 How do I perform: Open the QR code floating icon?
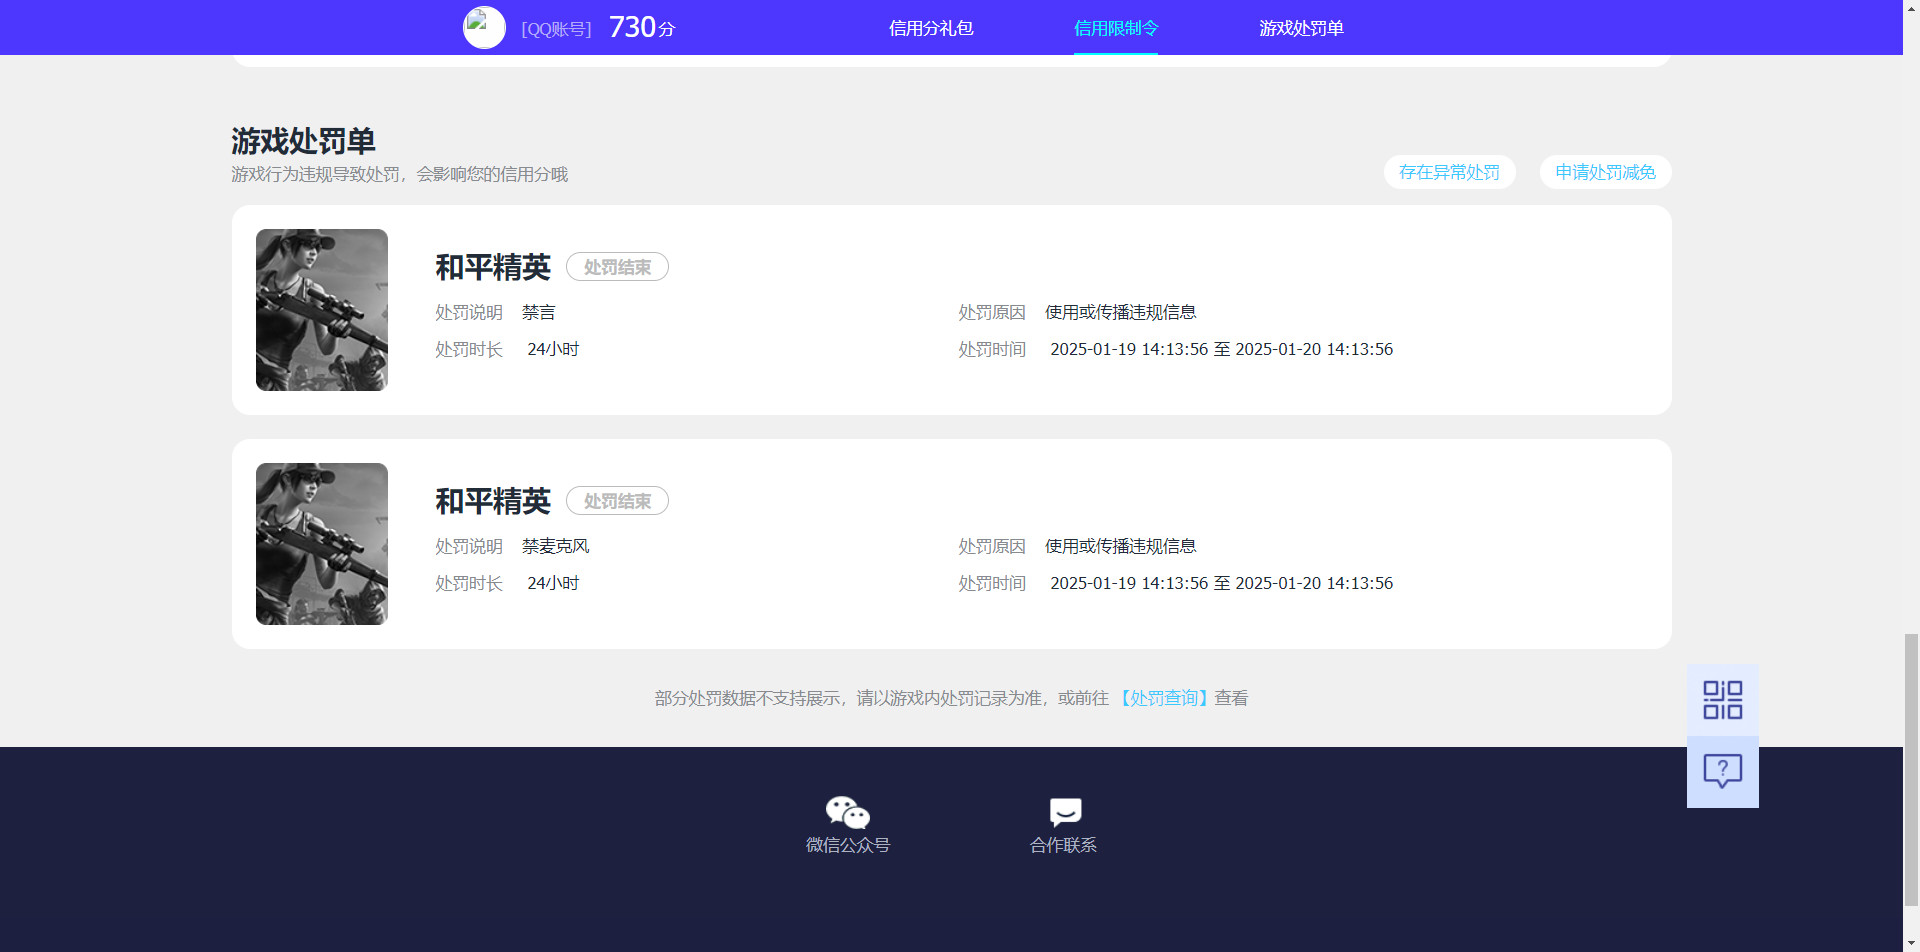click(x=1722, y=700)
